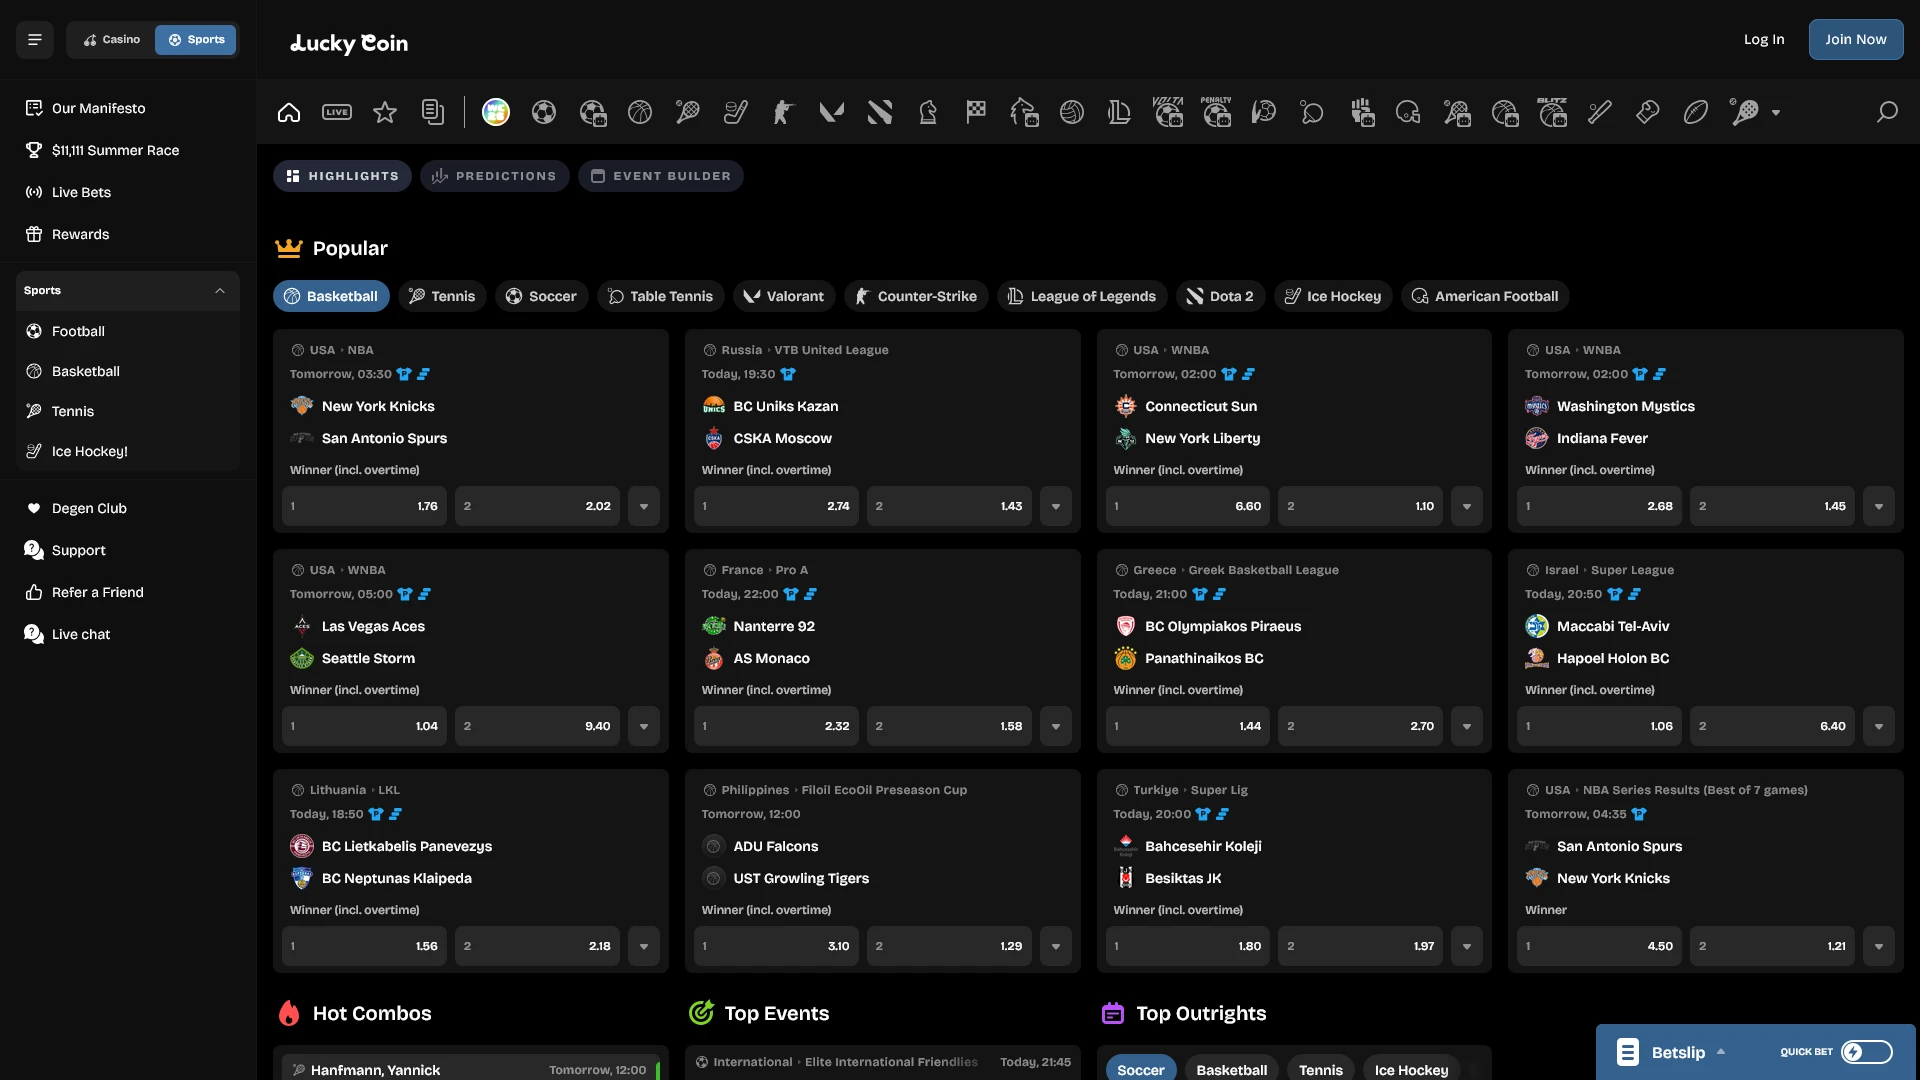The image size is (1920, 1080).
Task: Expand more markets for Knicks vs Spurs
Action: coord(644,506)
